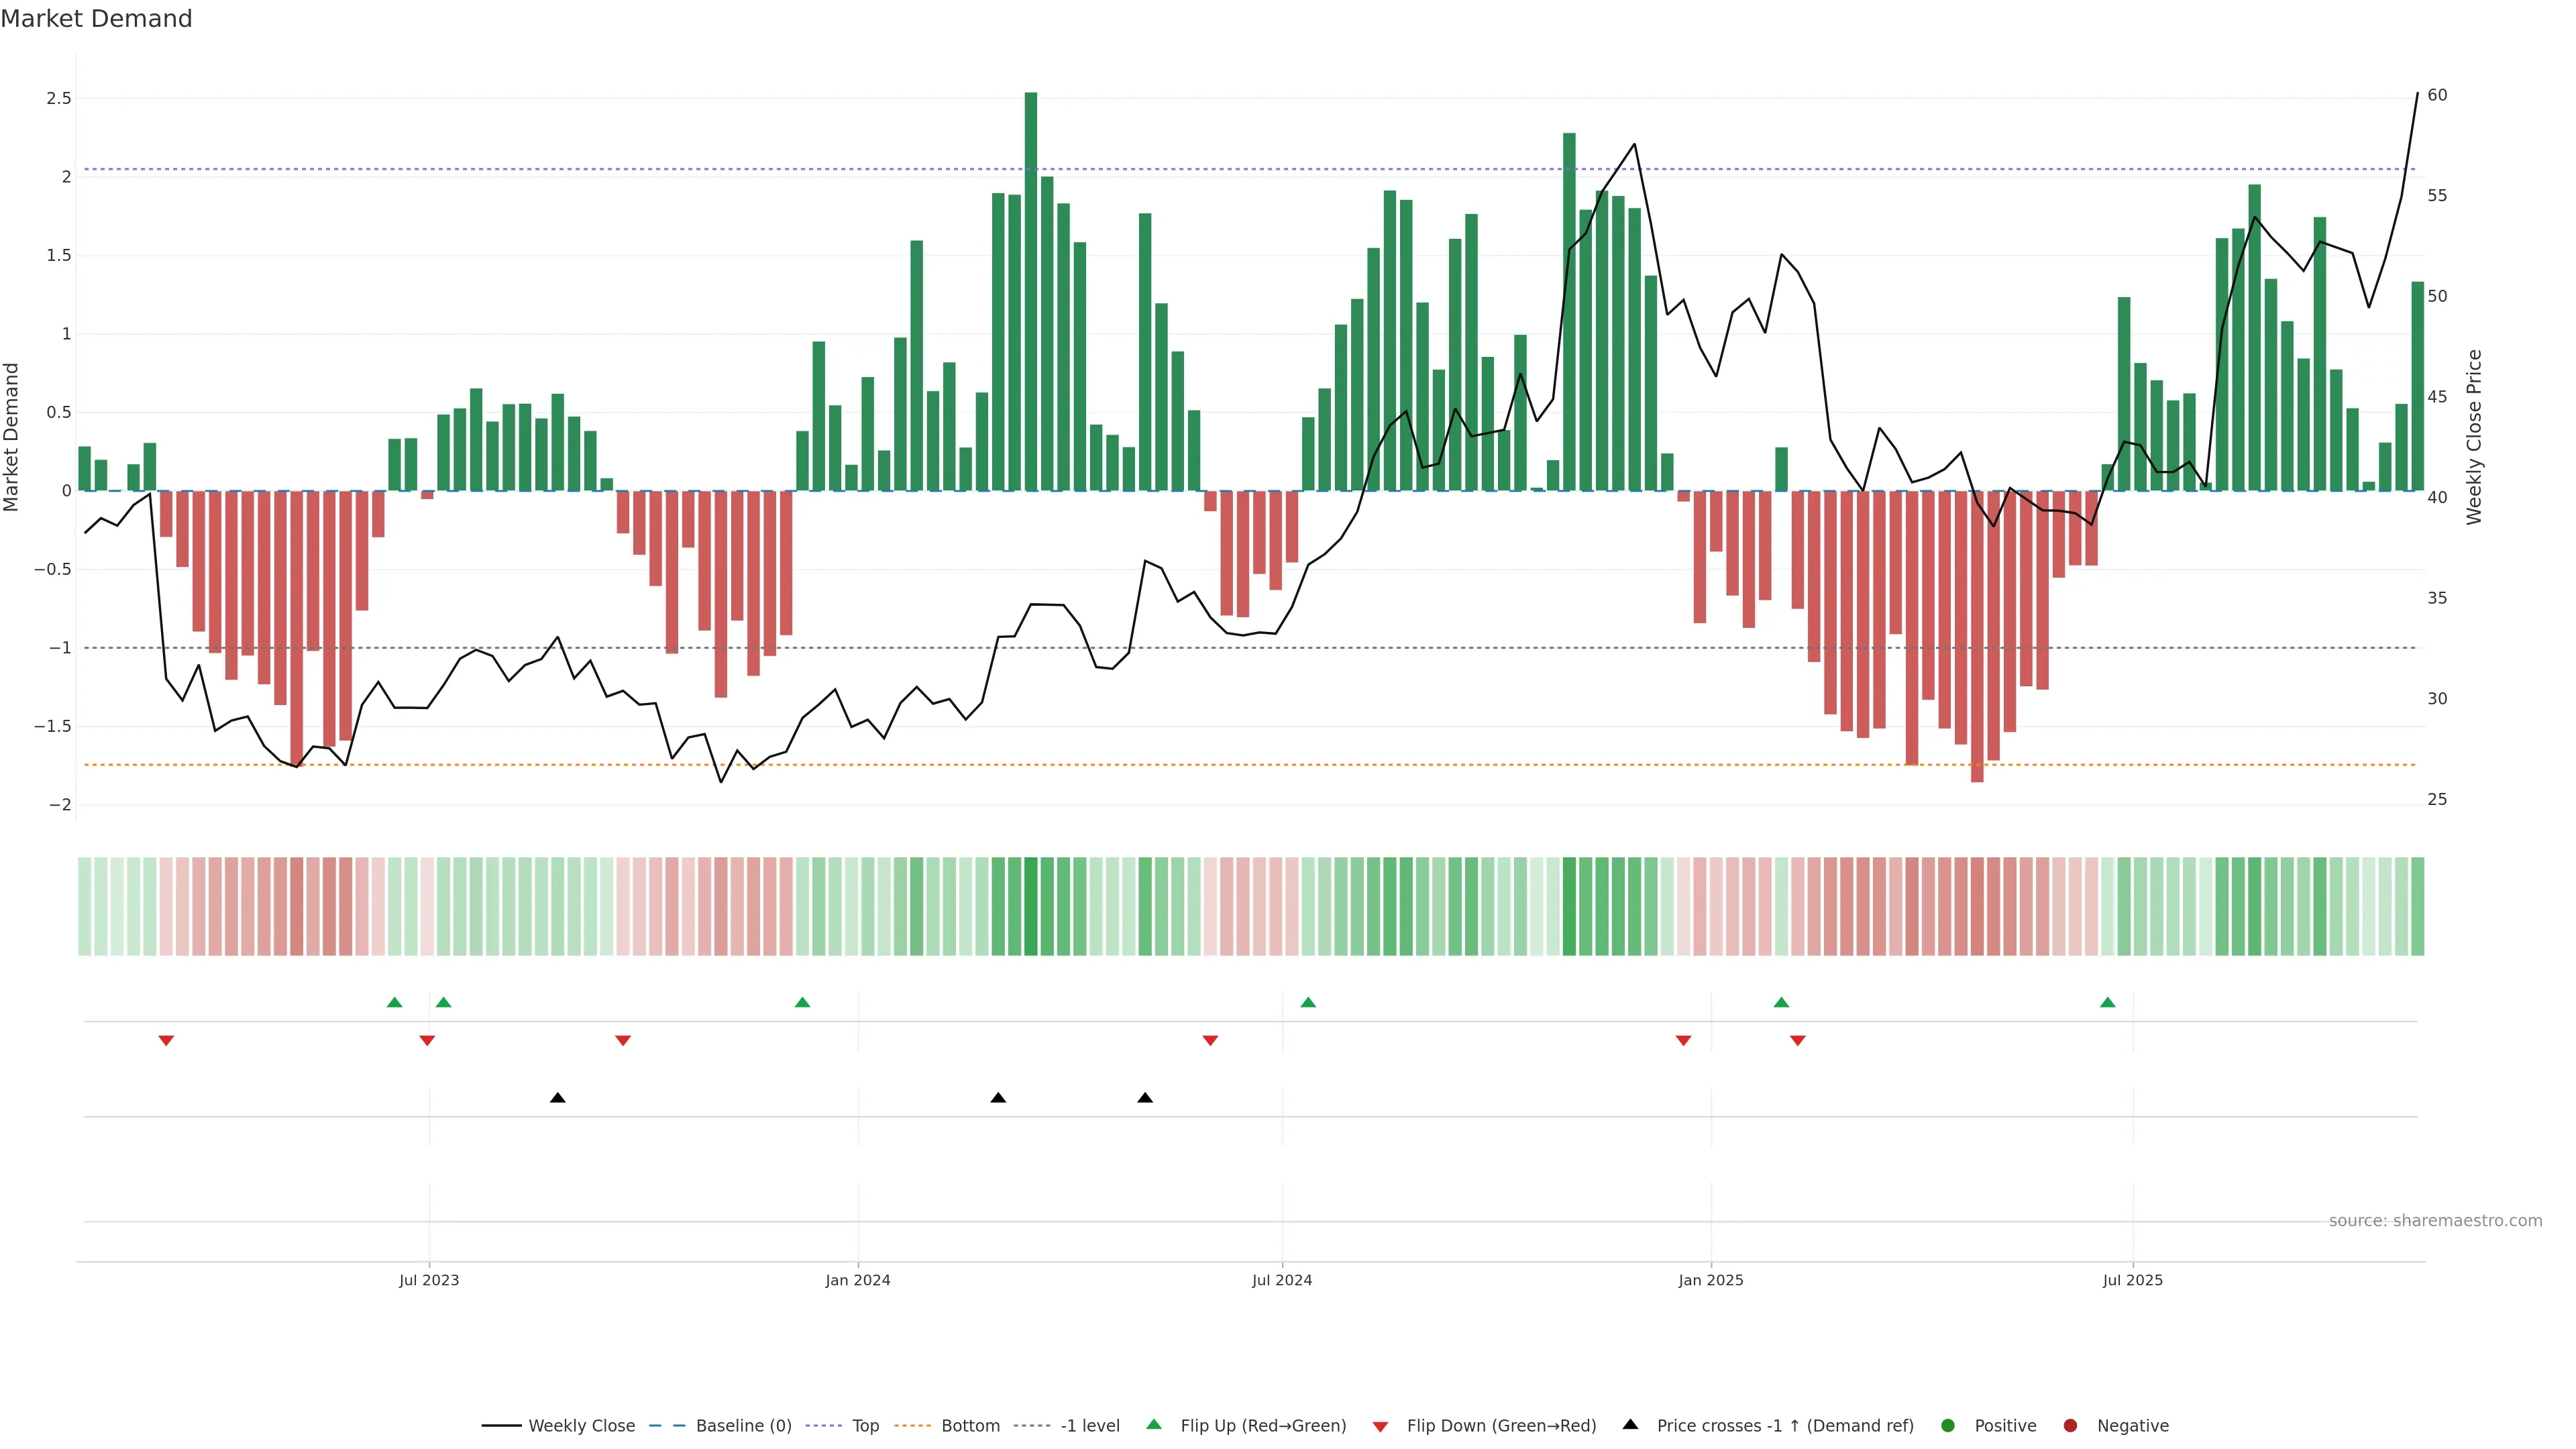
Task: Click the green Positive legend dot
Action: coord(1947,1426)
